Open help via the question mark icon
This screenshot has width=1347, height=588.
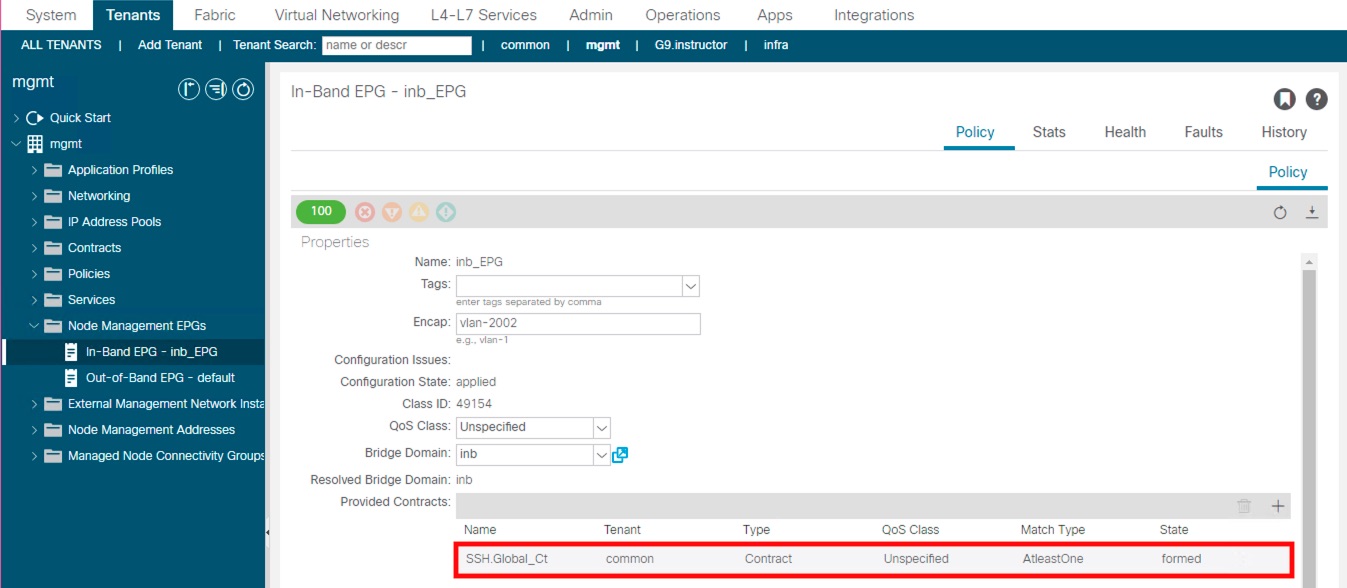[1317, 98]
